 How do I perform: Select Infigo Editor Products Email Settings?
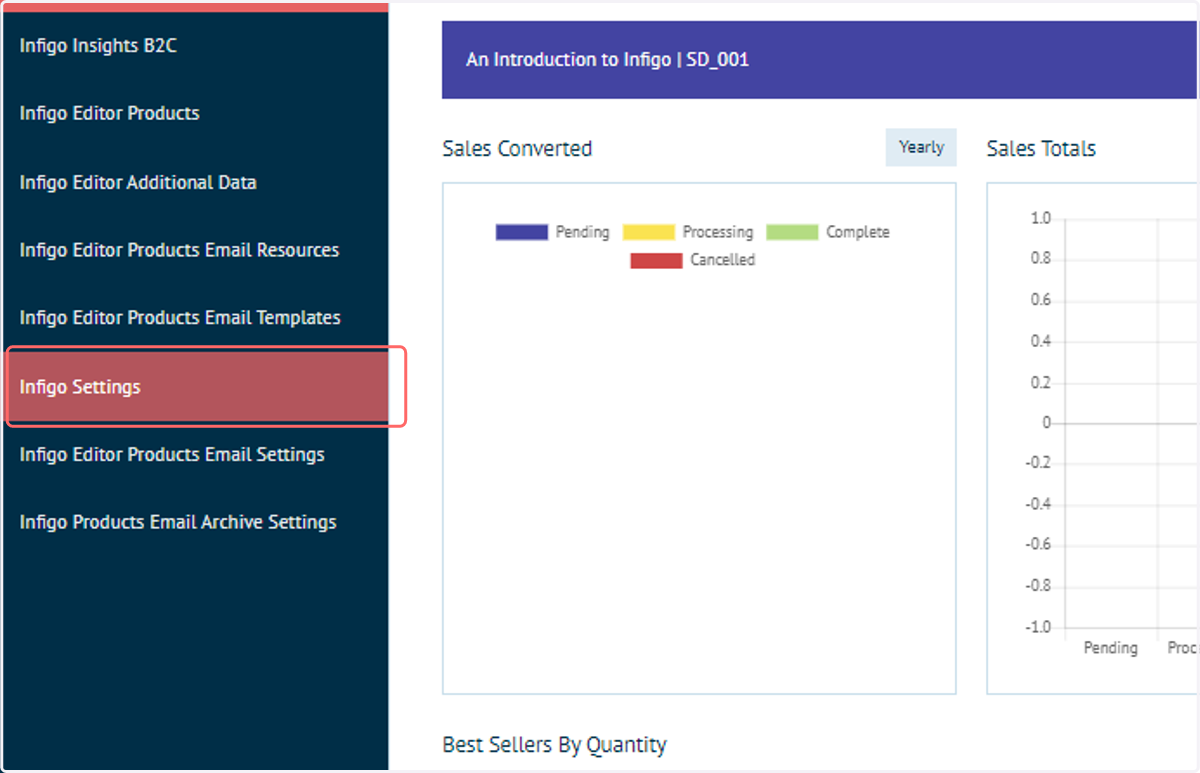[x=172, y=454]
